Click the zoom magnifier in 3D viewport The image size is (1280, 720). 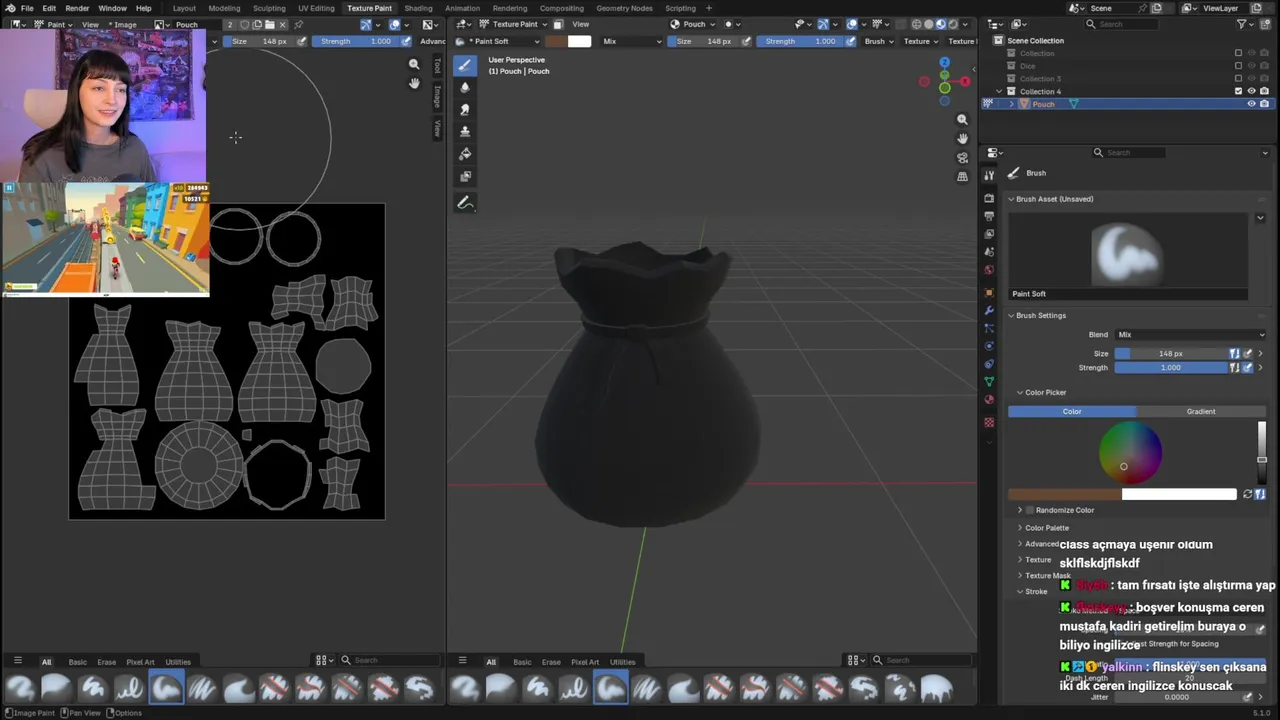click(962, 119)
